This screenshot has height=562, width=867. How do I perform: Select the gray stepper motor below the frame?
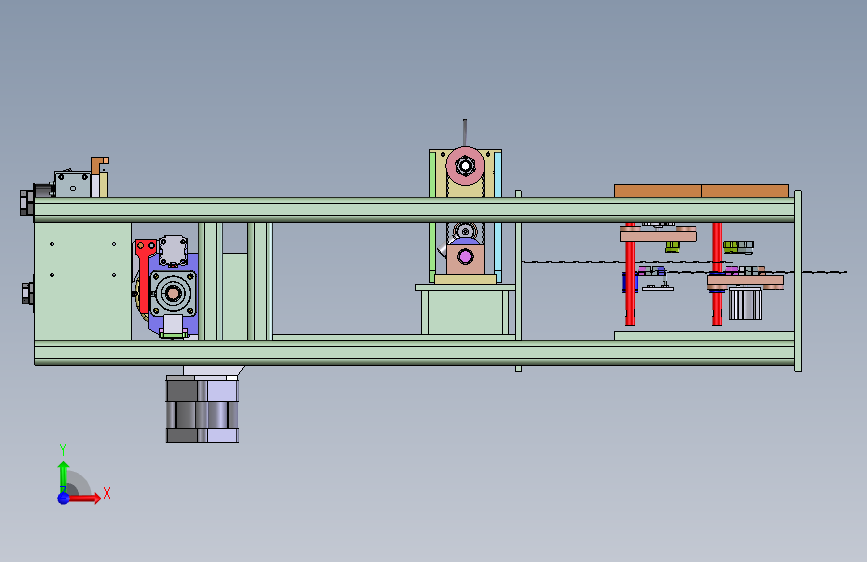(x=202, y=409)
